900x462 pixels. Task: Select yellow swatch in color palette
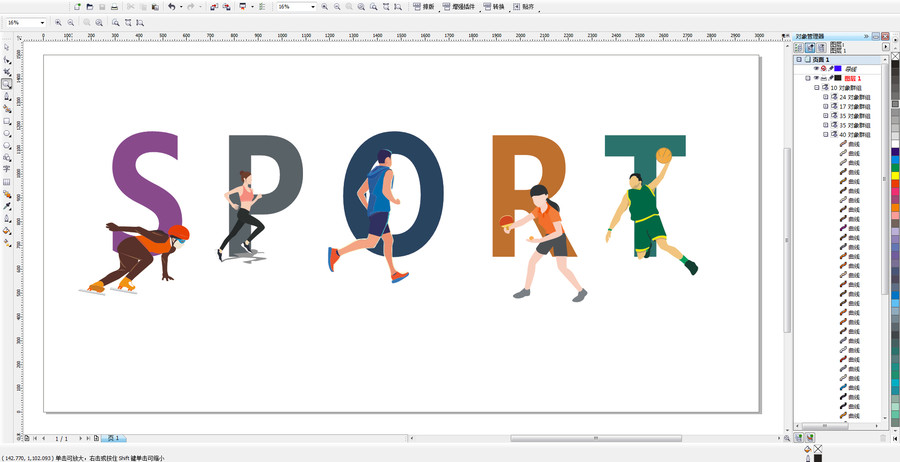[x=895, y=176]
